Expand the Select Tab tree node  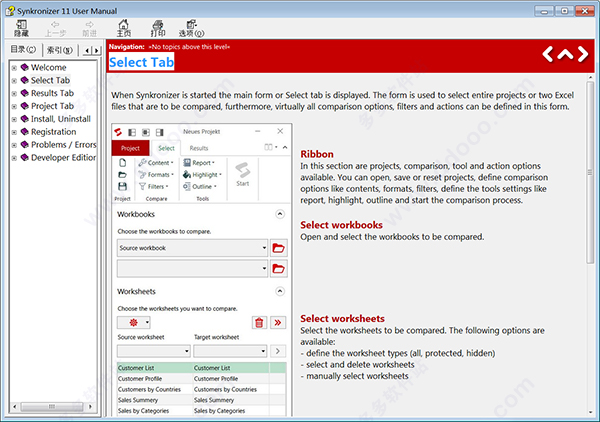14,81
